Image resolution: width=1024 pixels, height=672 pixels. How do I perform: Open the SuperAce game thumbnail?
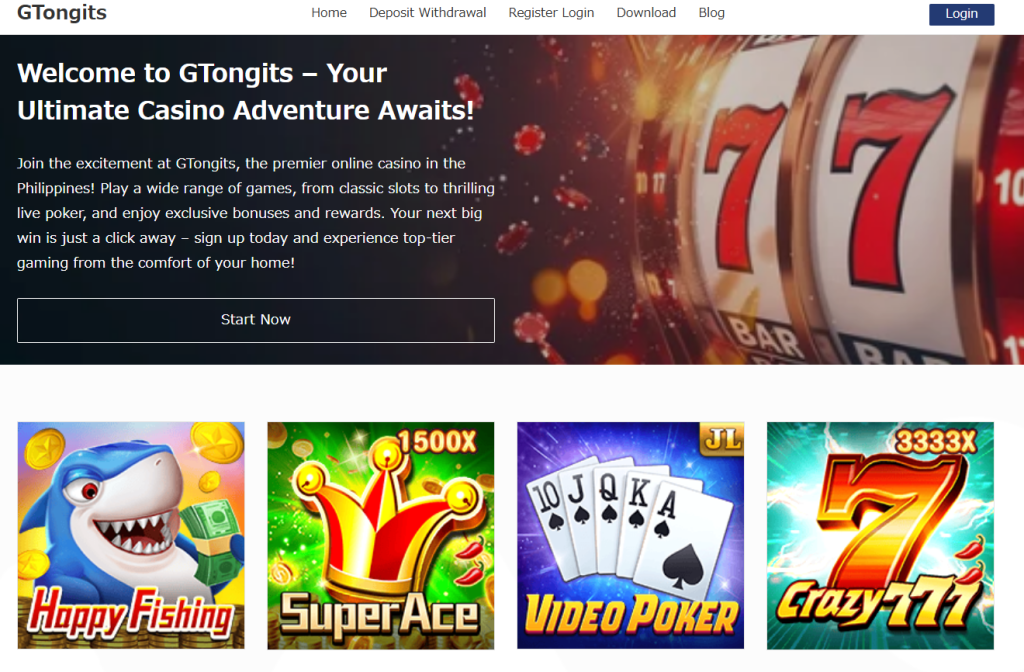pos(381,536)
